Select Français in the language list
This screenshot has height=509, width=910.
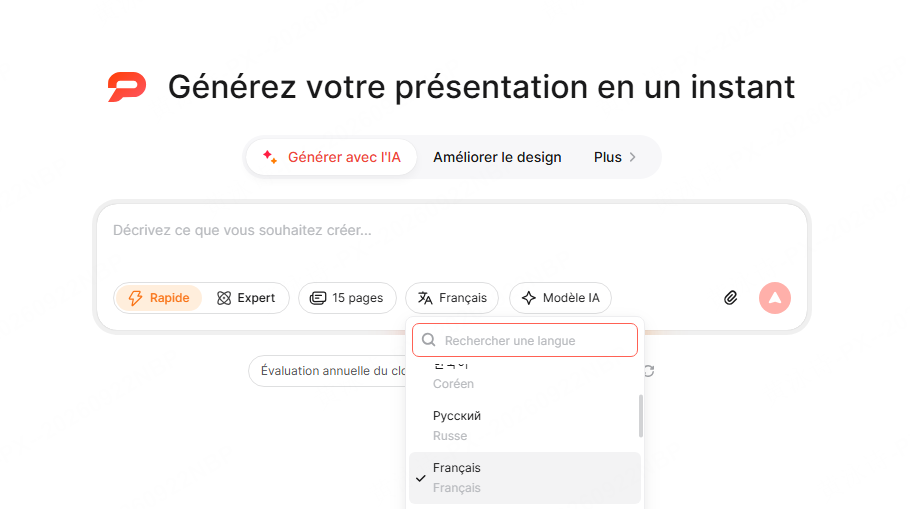pos(525,478)
